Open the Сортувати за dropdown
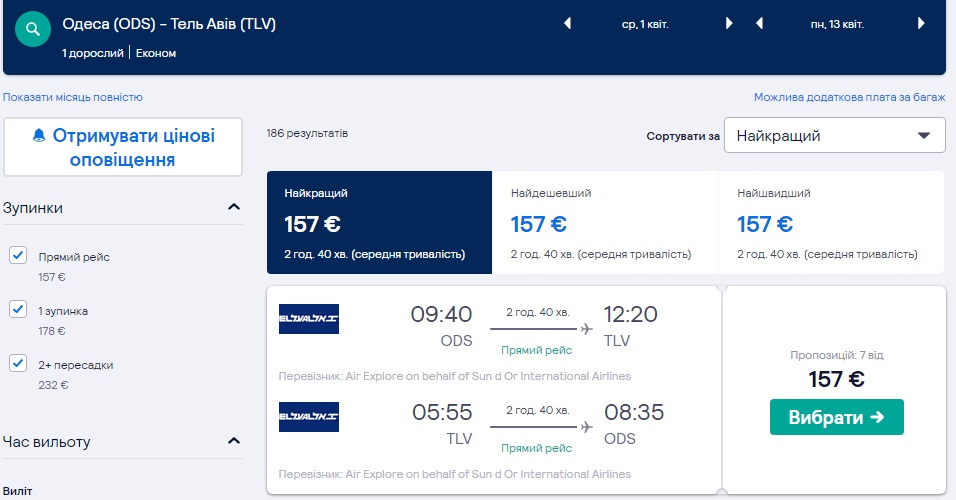The image size is (956, 500). (834, 136)
